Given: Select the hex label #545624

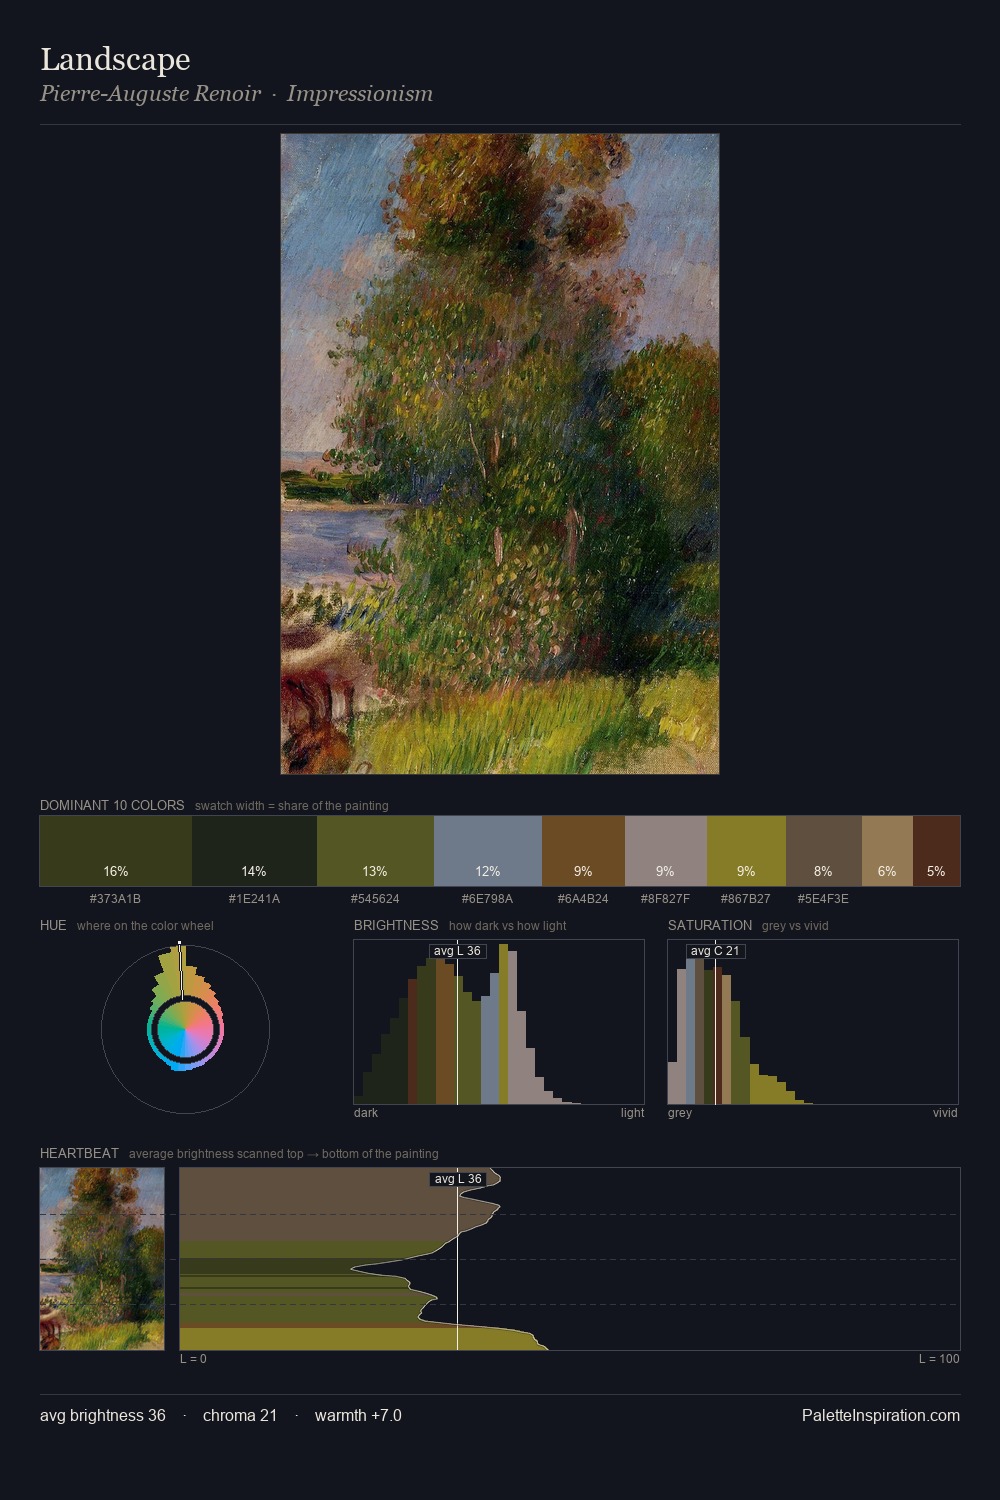Looking at the screenshot, I should point(375,899).
